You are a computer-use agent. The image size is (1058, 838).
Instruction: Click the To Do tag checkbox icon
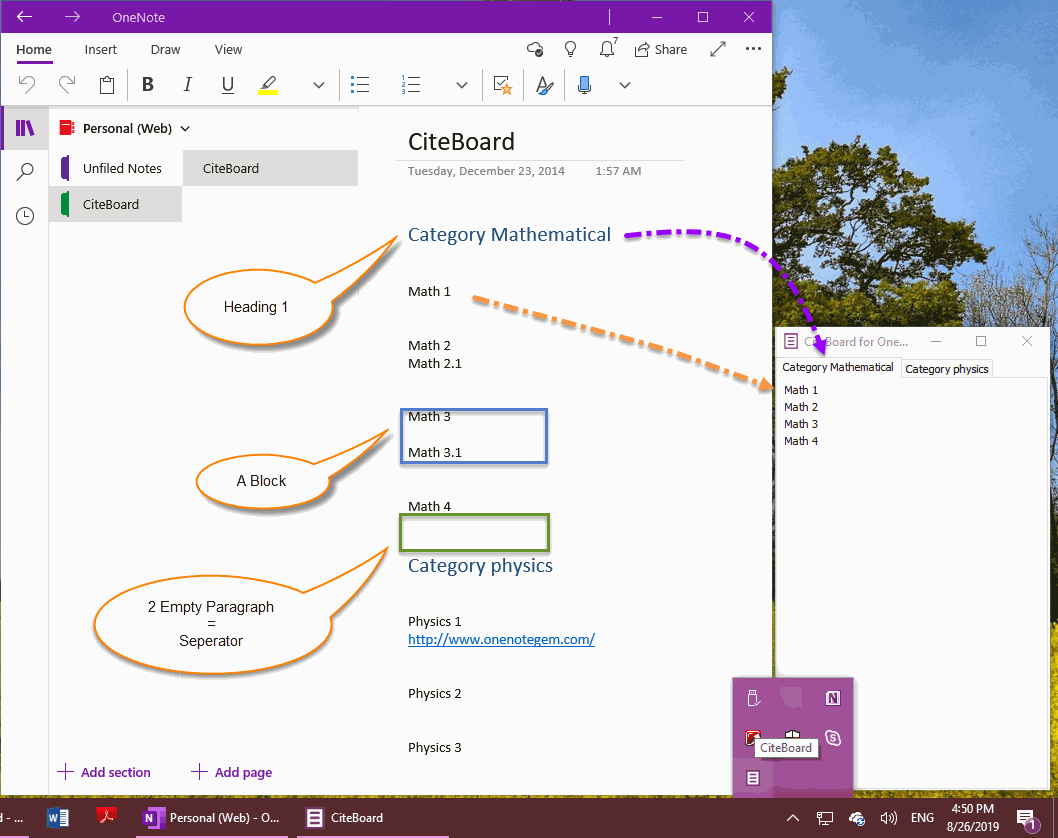[x=503, y=85]
